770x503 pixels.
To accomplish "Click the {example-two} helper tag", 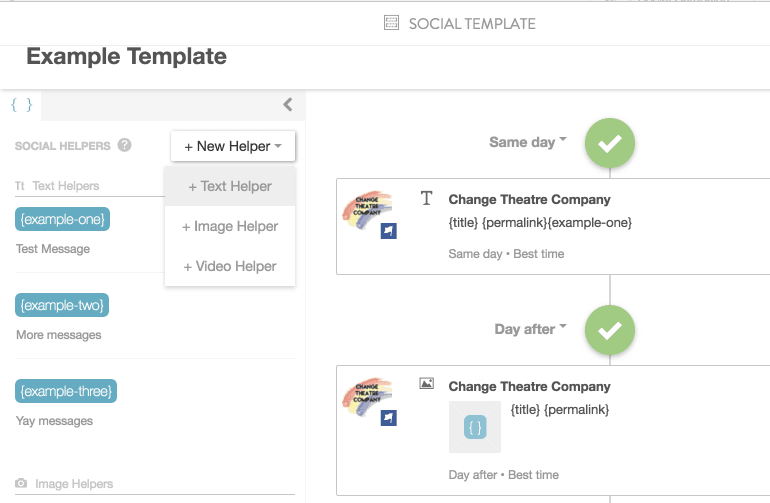I will 62,305.
